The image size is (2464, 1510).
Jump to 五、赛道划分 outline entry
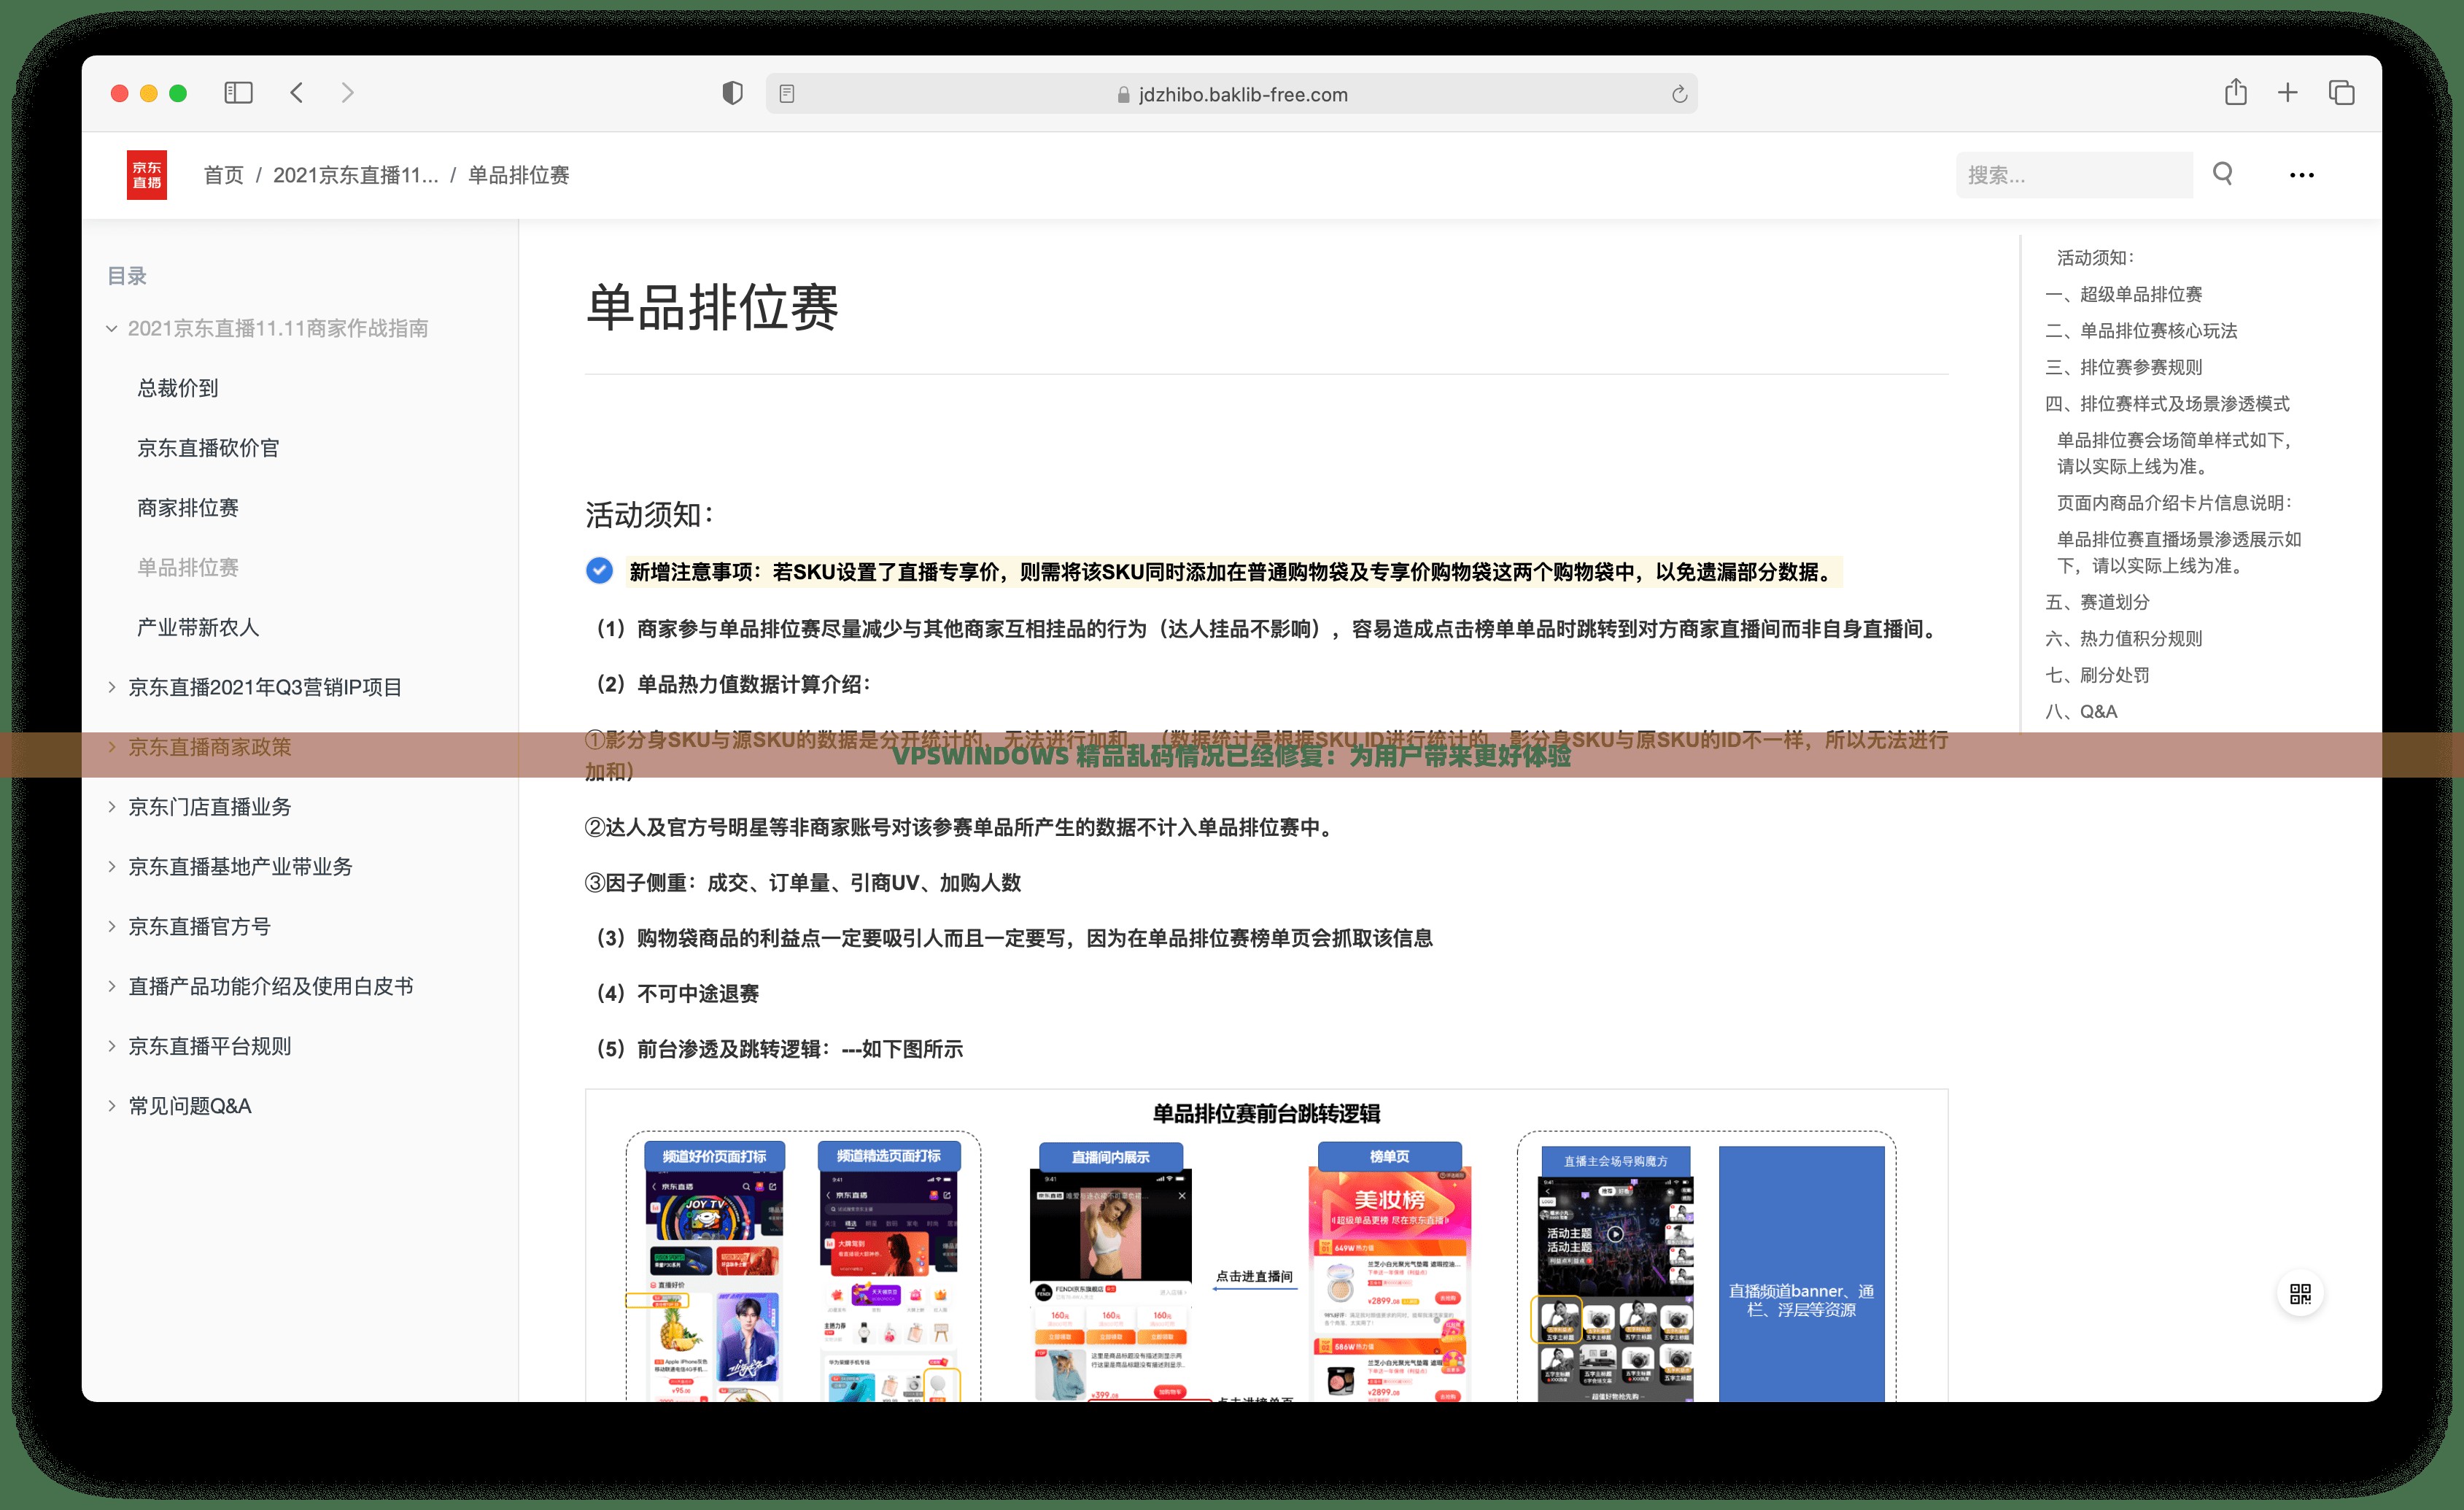[x=2097, y=602]
